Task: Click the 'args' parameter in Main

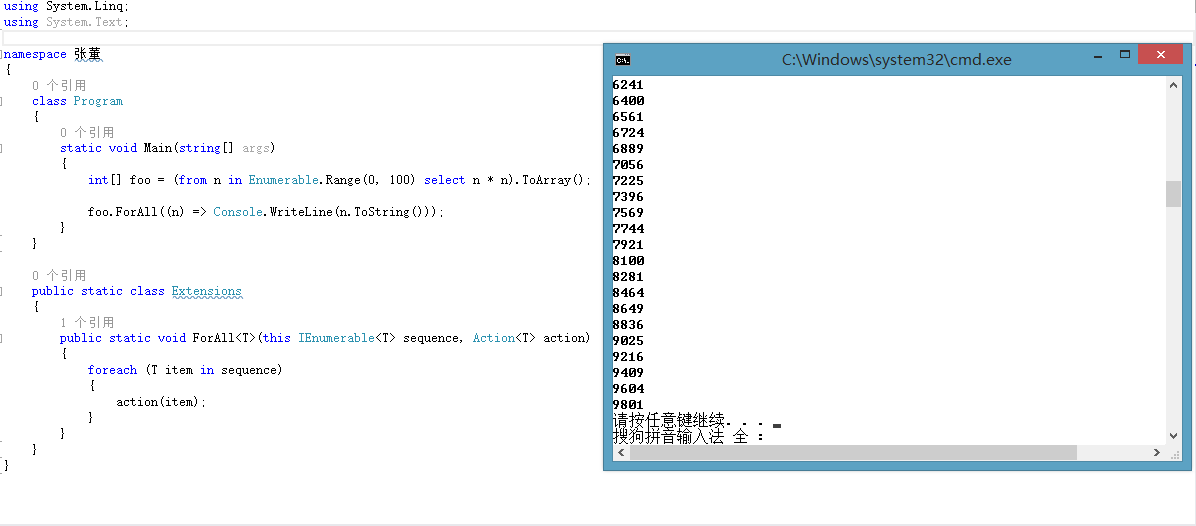Action: pyautogui.click(x=256, y=149)
